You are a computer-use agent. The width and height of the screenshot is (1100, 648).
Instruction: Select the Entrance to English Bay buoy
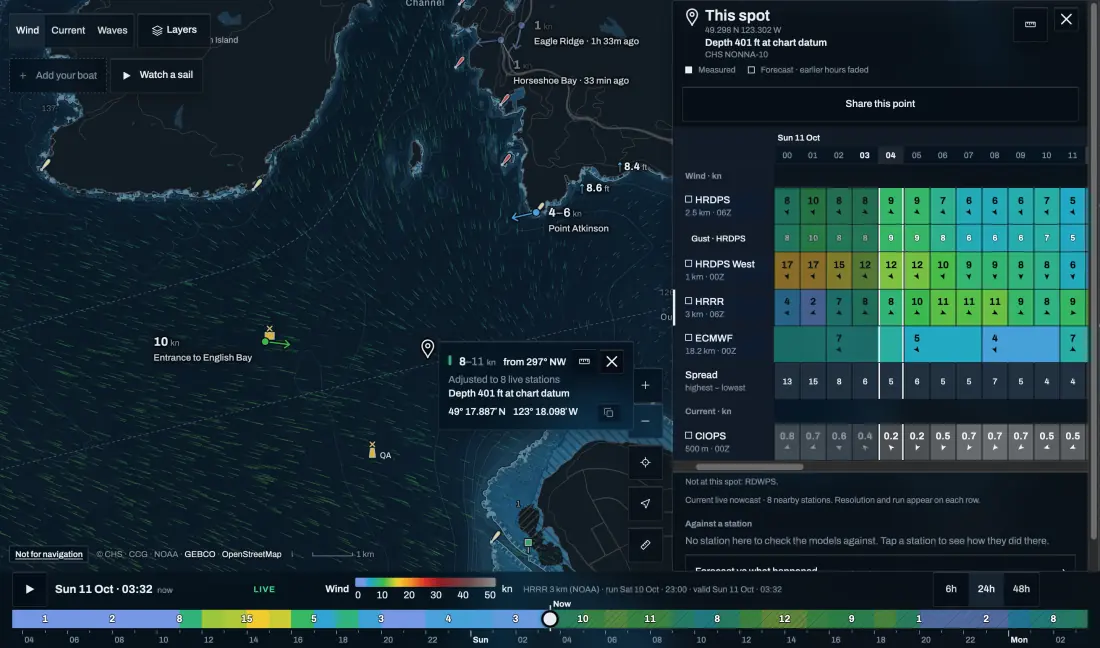tap(269, 334)
